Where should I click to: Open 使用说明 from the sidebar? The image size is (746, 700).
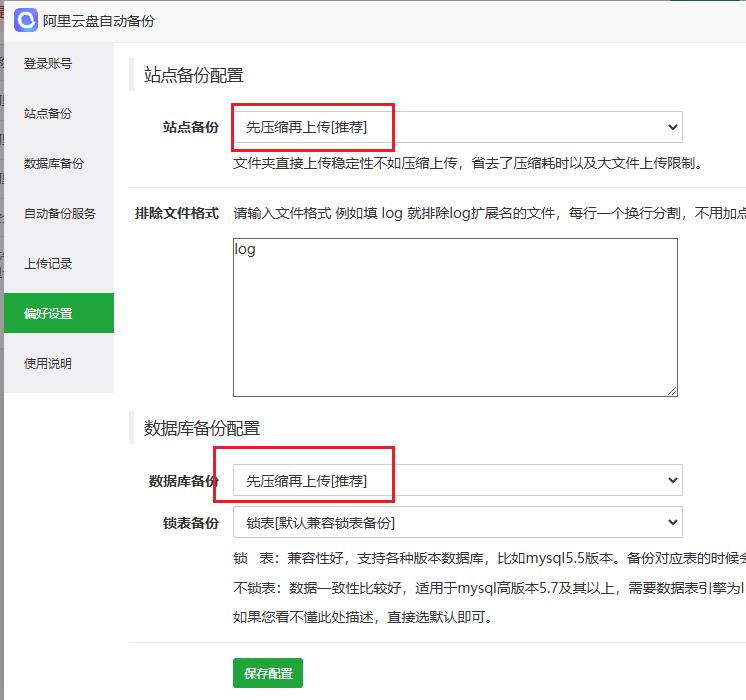pyautogui.click(x=48, y=364)
